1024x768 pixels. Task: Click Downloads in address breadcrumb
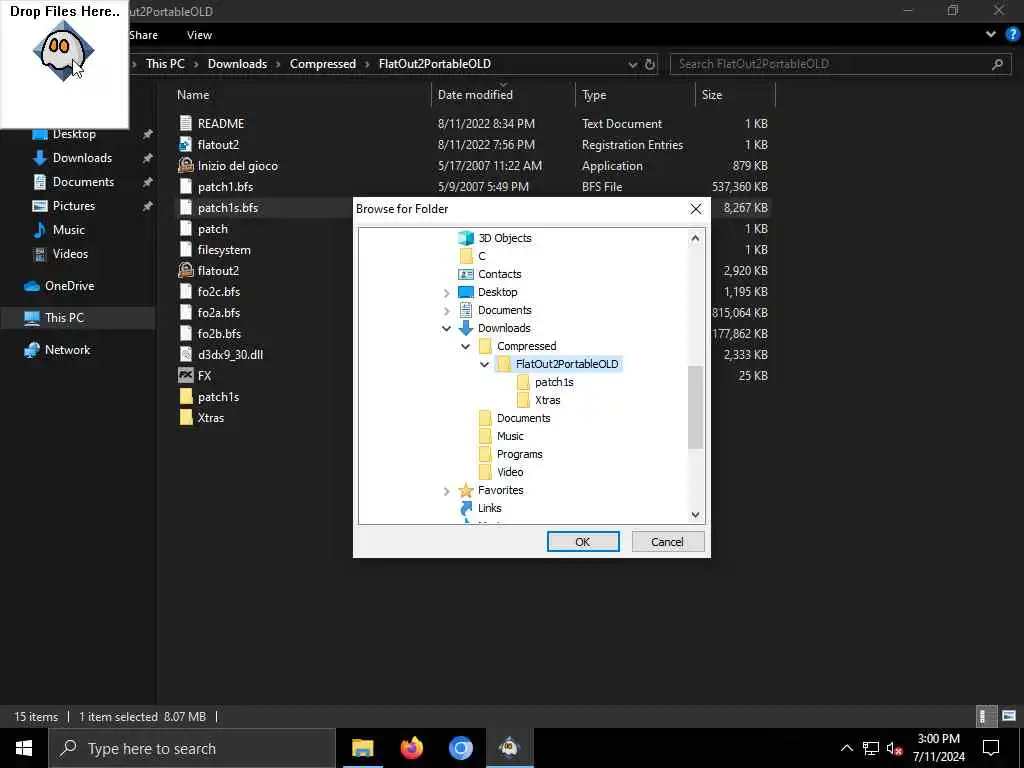237,64
